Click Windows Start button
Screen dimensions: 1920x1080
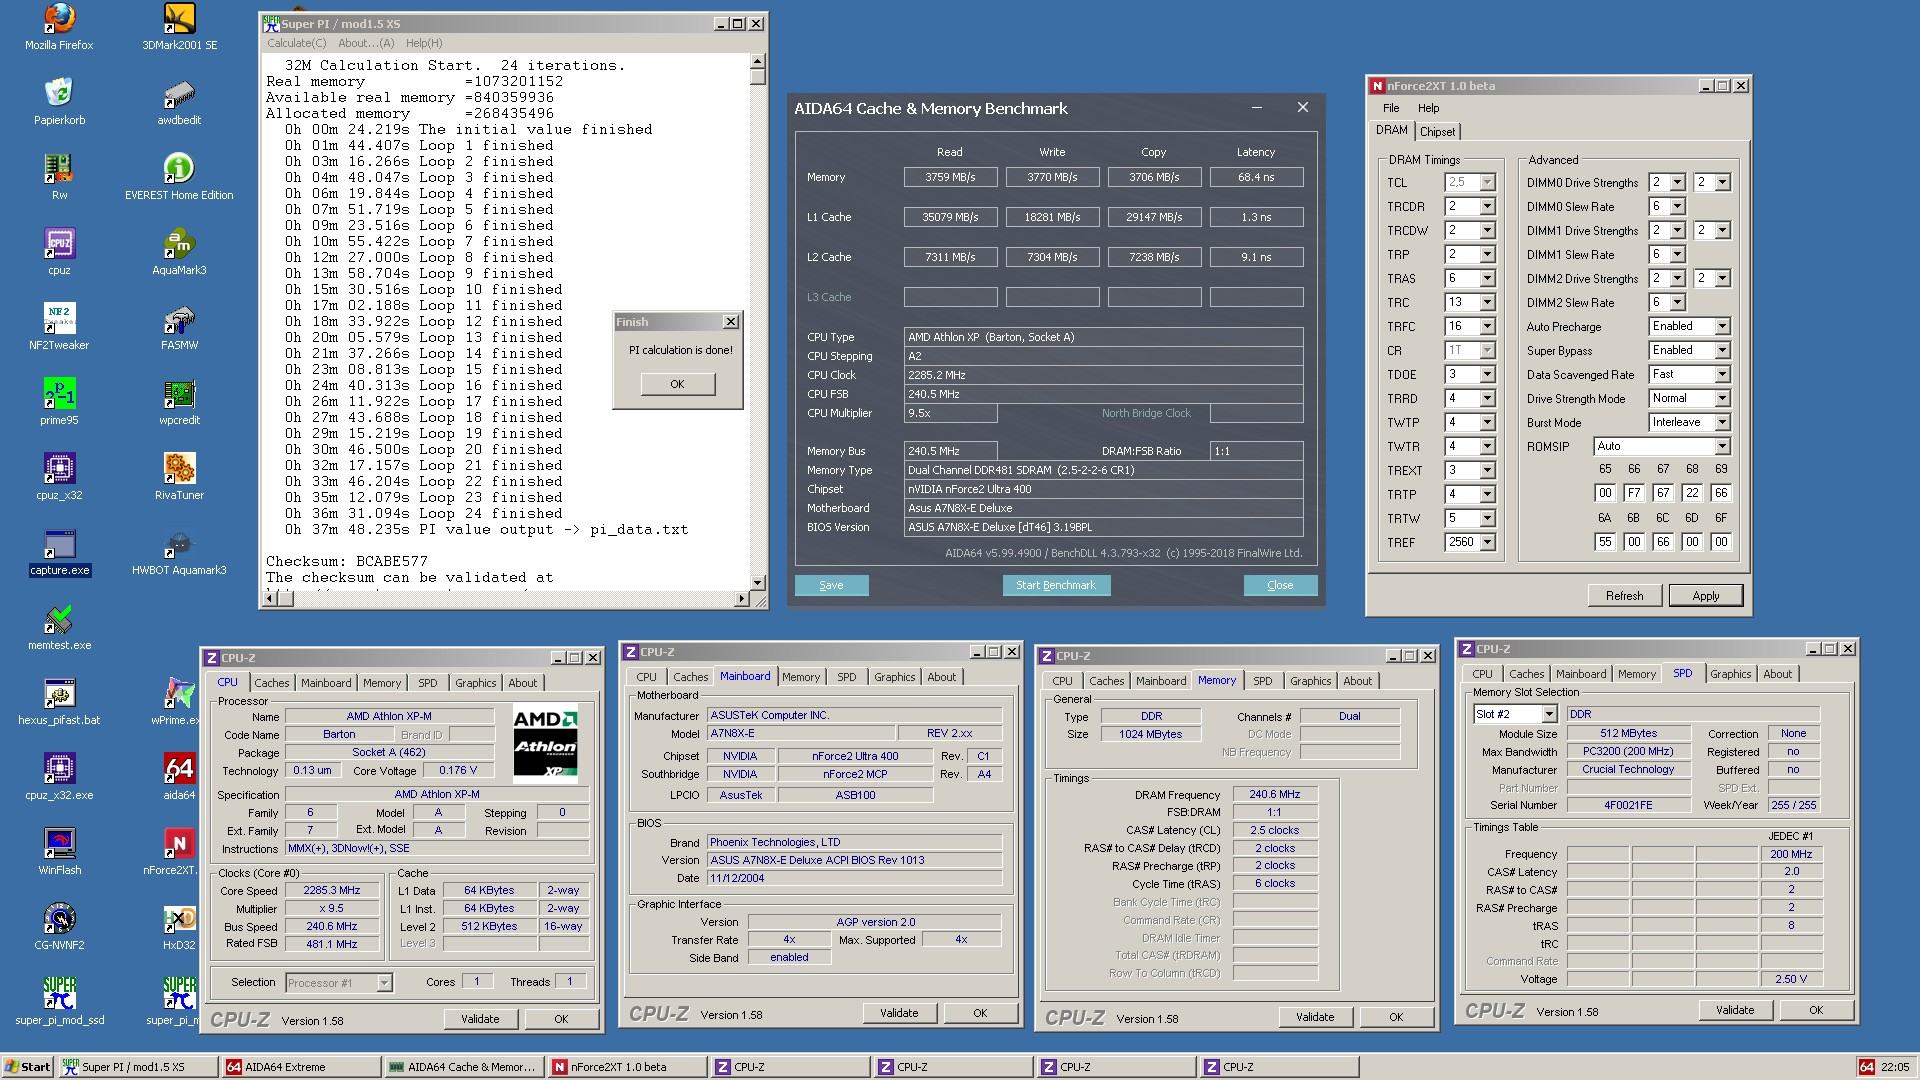pyautogui.click(x=27, y=1067)
